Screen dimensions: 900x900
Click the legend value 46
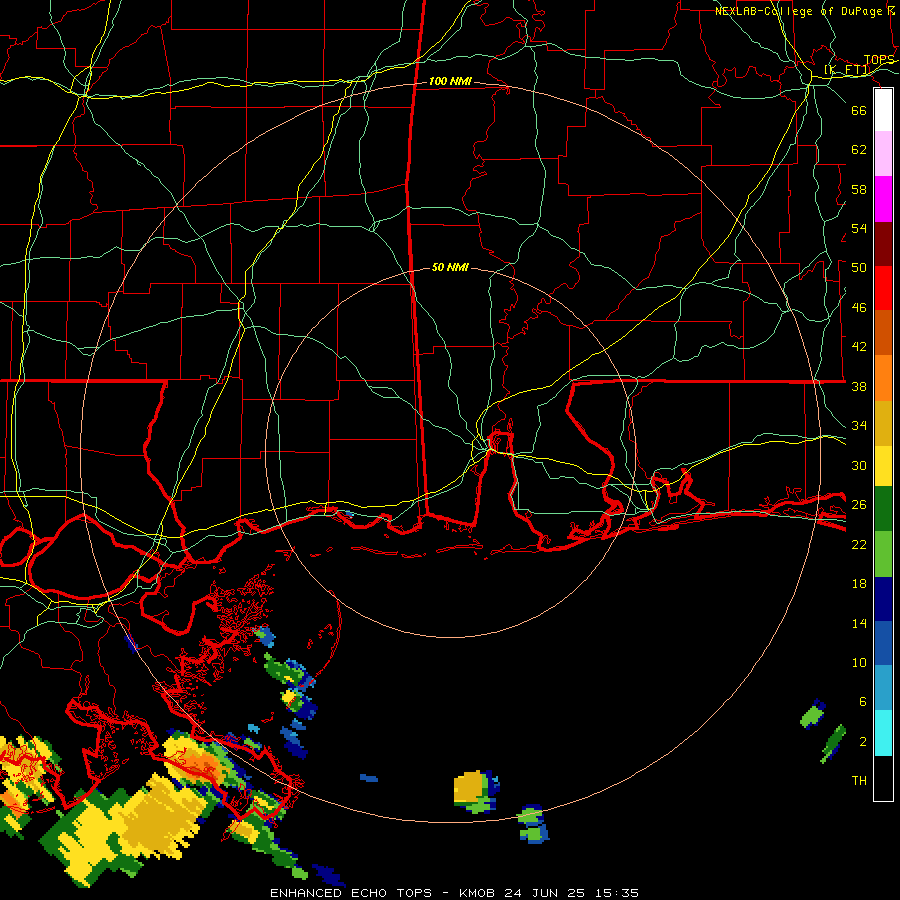click(x=859, y=308)
